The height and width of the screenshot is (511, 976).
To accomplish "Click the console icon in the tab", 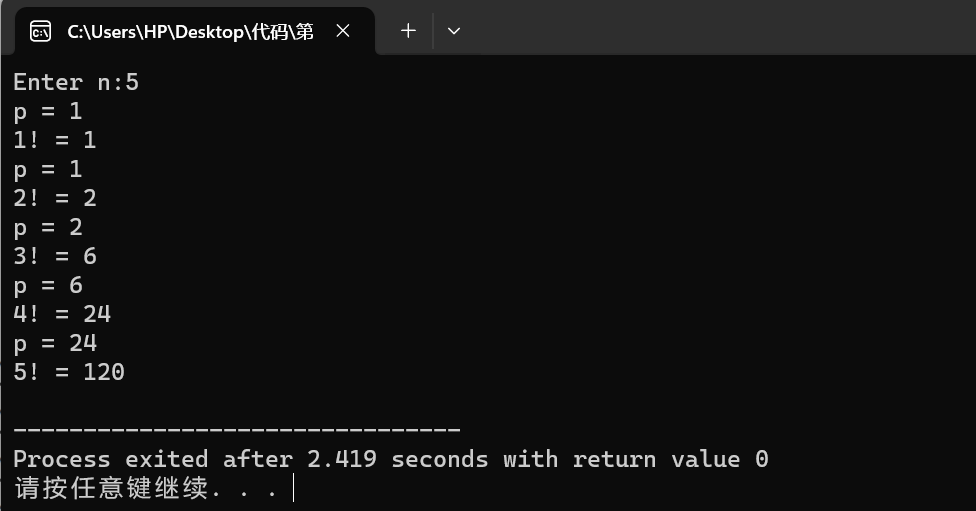I will 40,31.
